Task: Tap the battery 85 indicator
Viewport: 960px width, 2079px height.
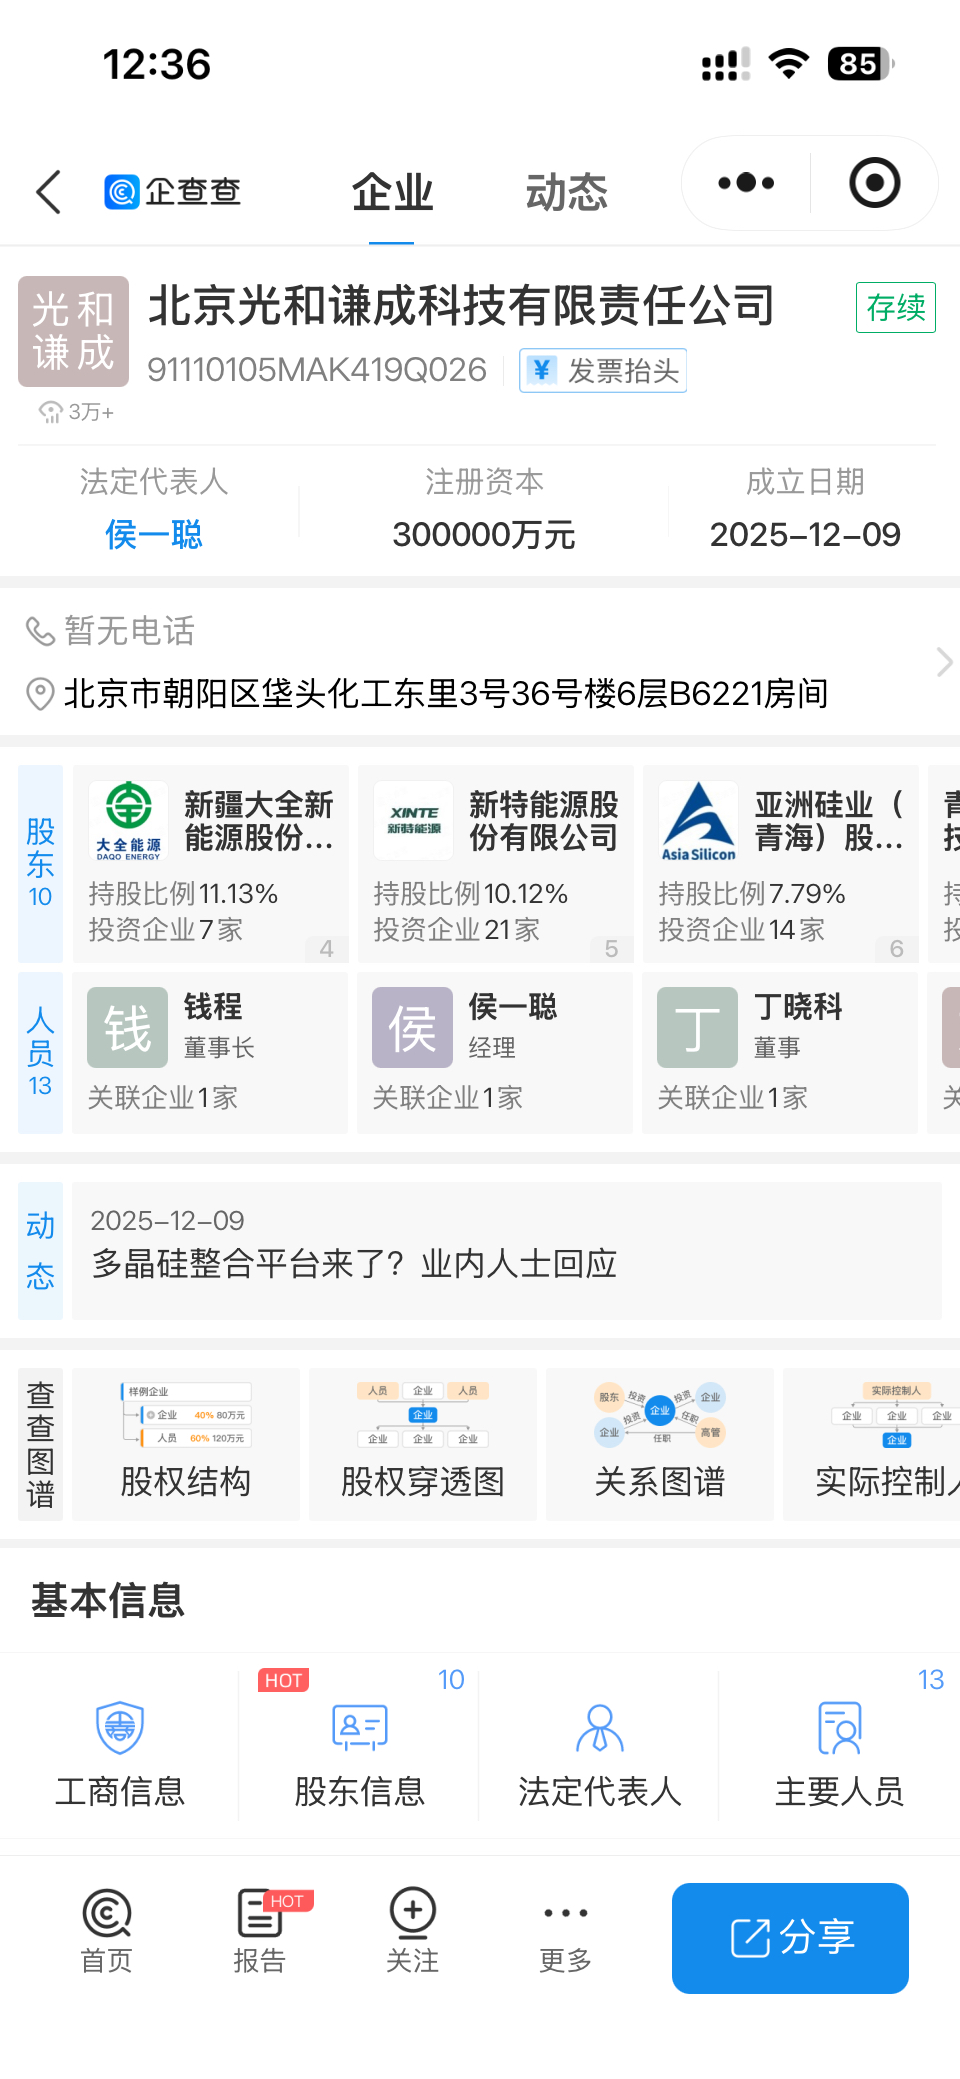Action: [860, 64]
